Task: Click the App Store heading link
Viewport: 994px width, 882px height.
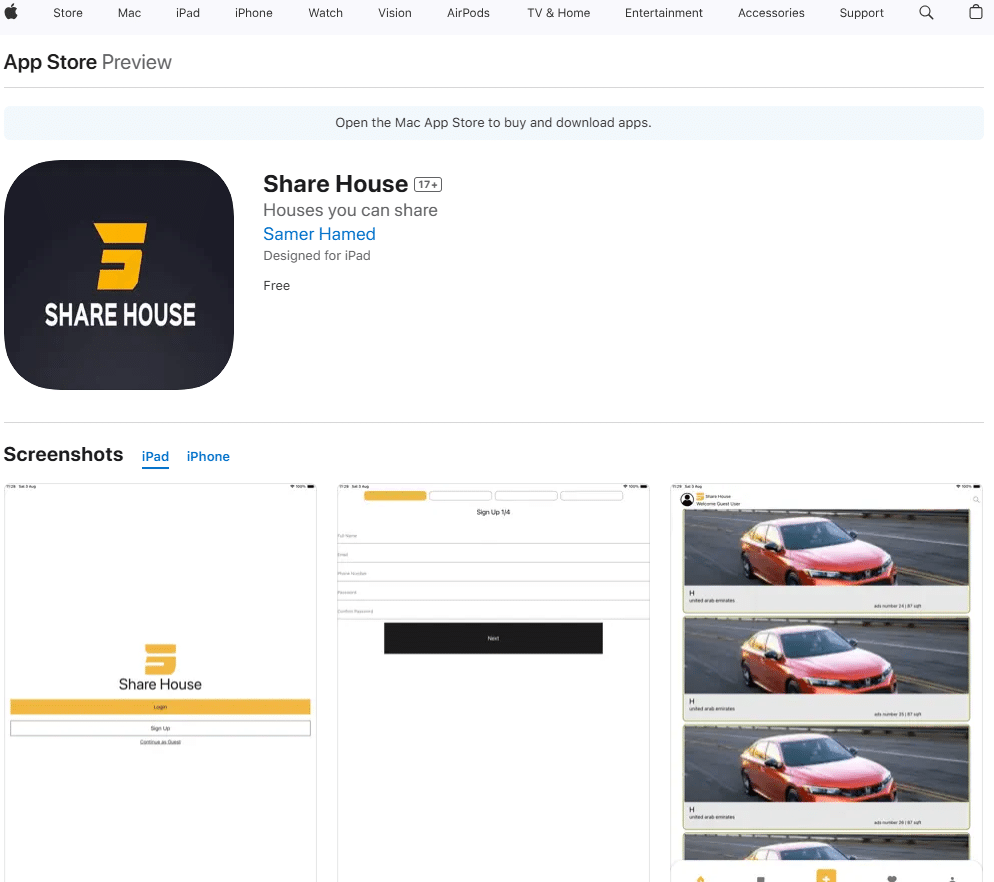Action: tap(50, 62)
